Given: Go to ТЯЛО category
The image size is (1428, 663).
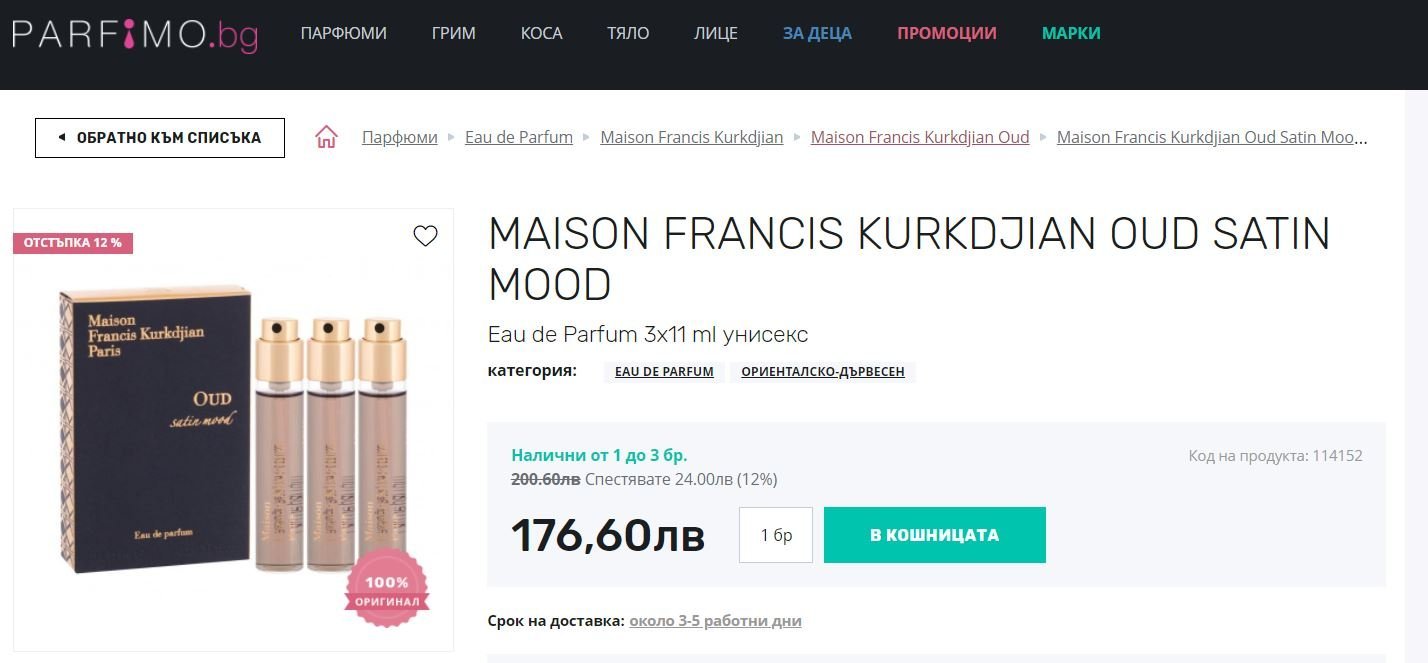Looking at the screenshot, I should (628, 33).
